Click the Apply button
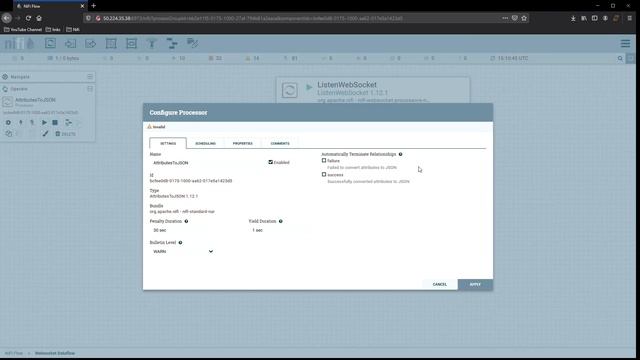 tap(475, 284)
